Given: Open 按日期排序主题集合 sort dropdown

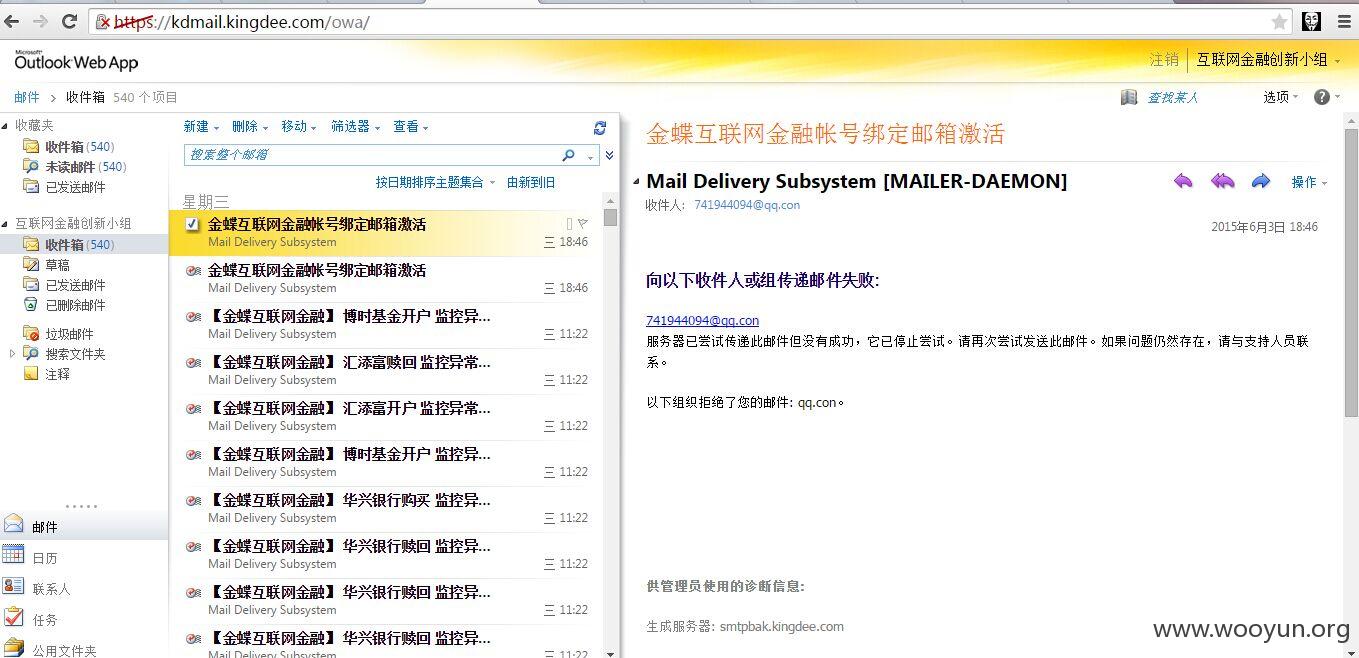Looking at the screenshot, I should [434, 182].
